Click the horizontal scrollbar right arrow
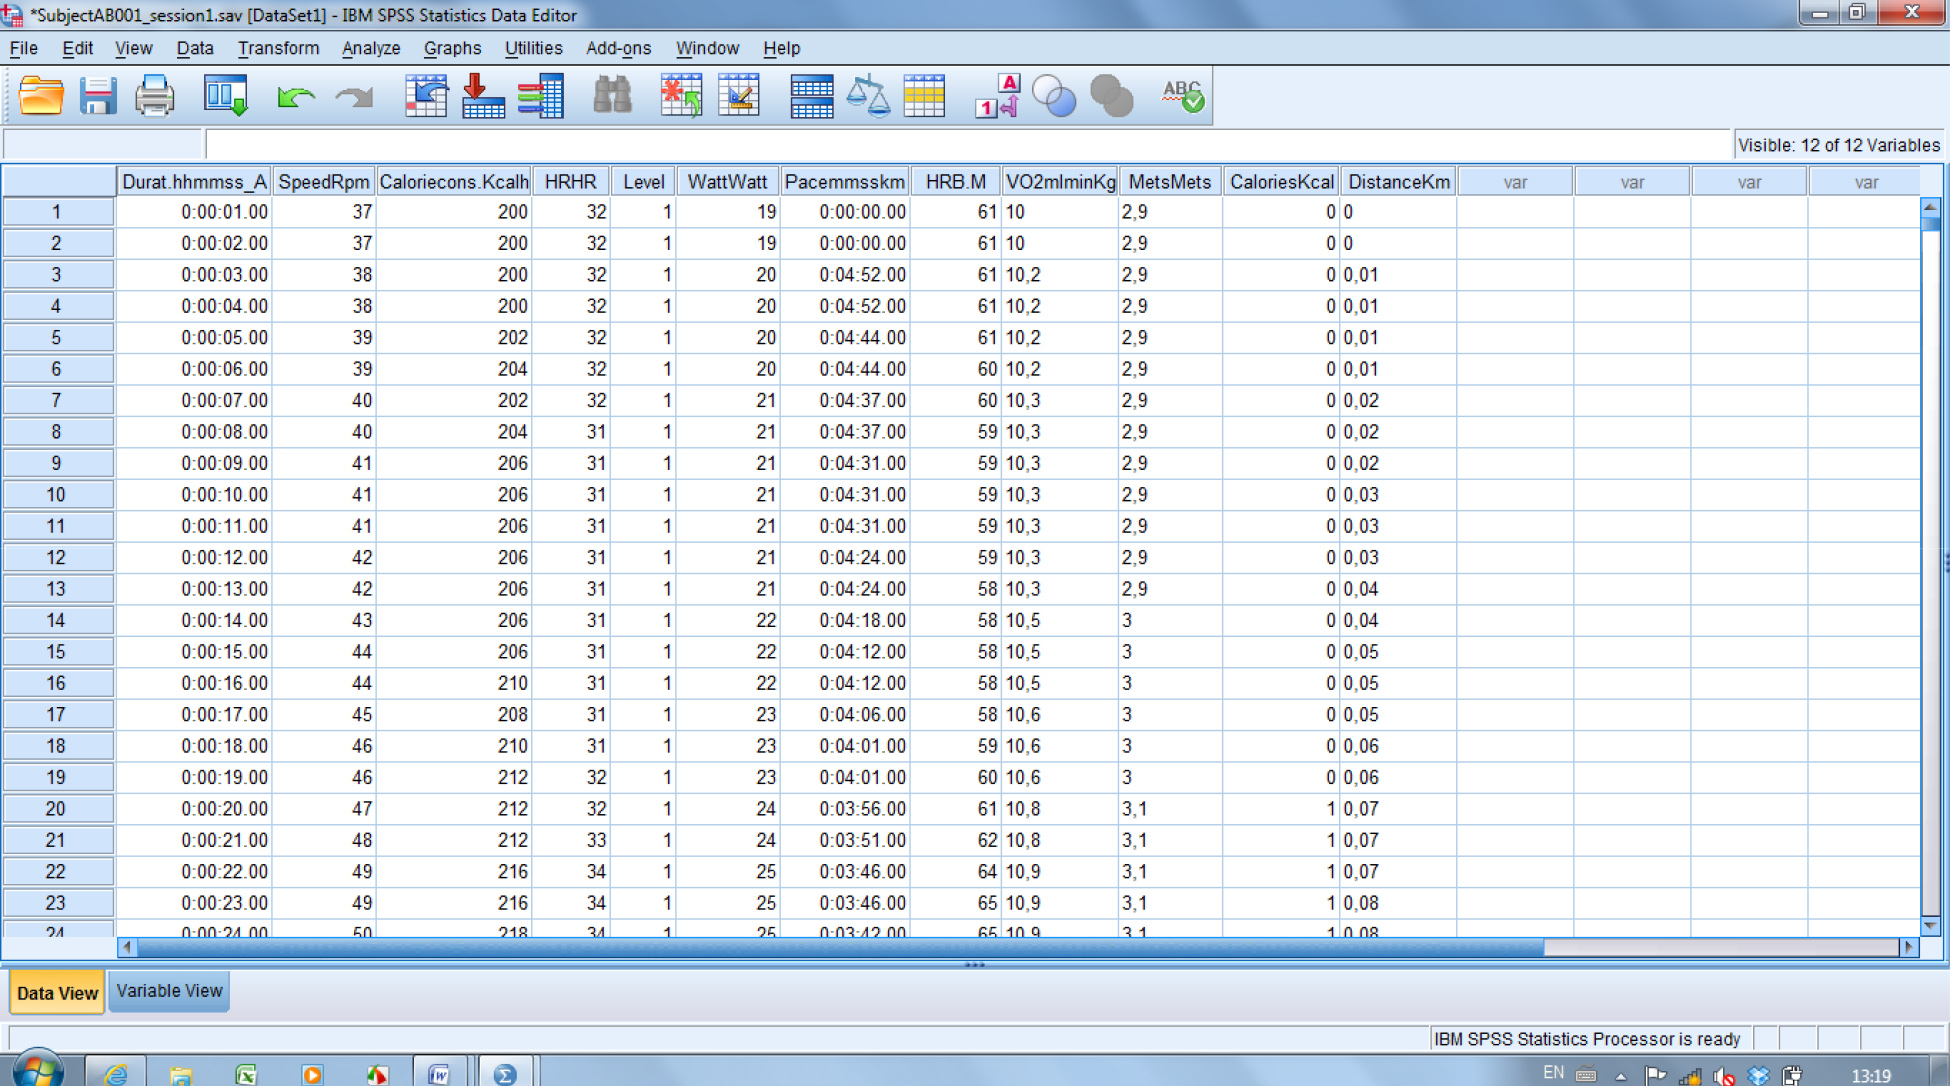Screen dimensions: 1952x1086 [1908, 947]
